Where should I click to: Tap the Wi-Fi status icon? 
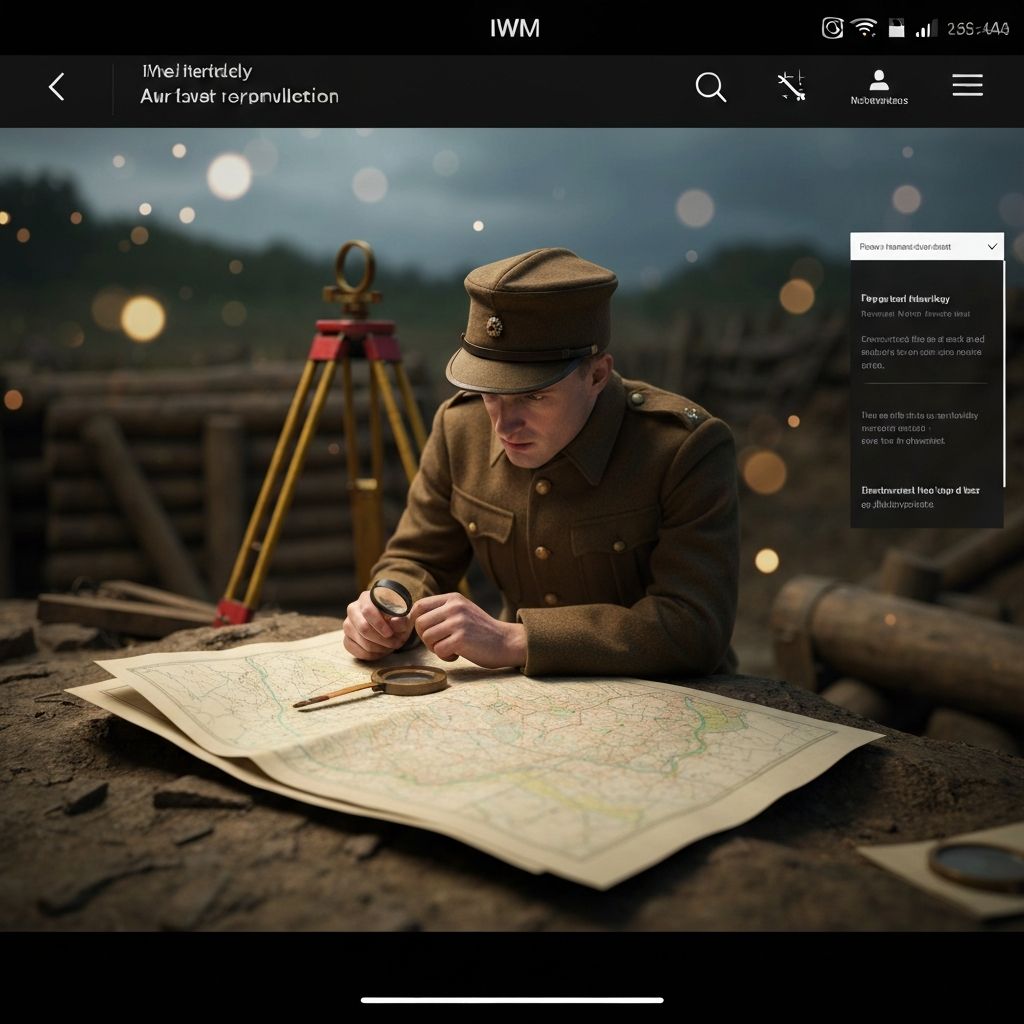click(864, 28)
